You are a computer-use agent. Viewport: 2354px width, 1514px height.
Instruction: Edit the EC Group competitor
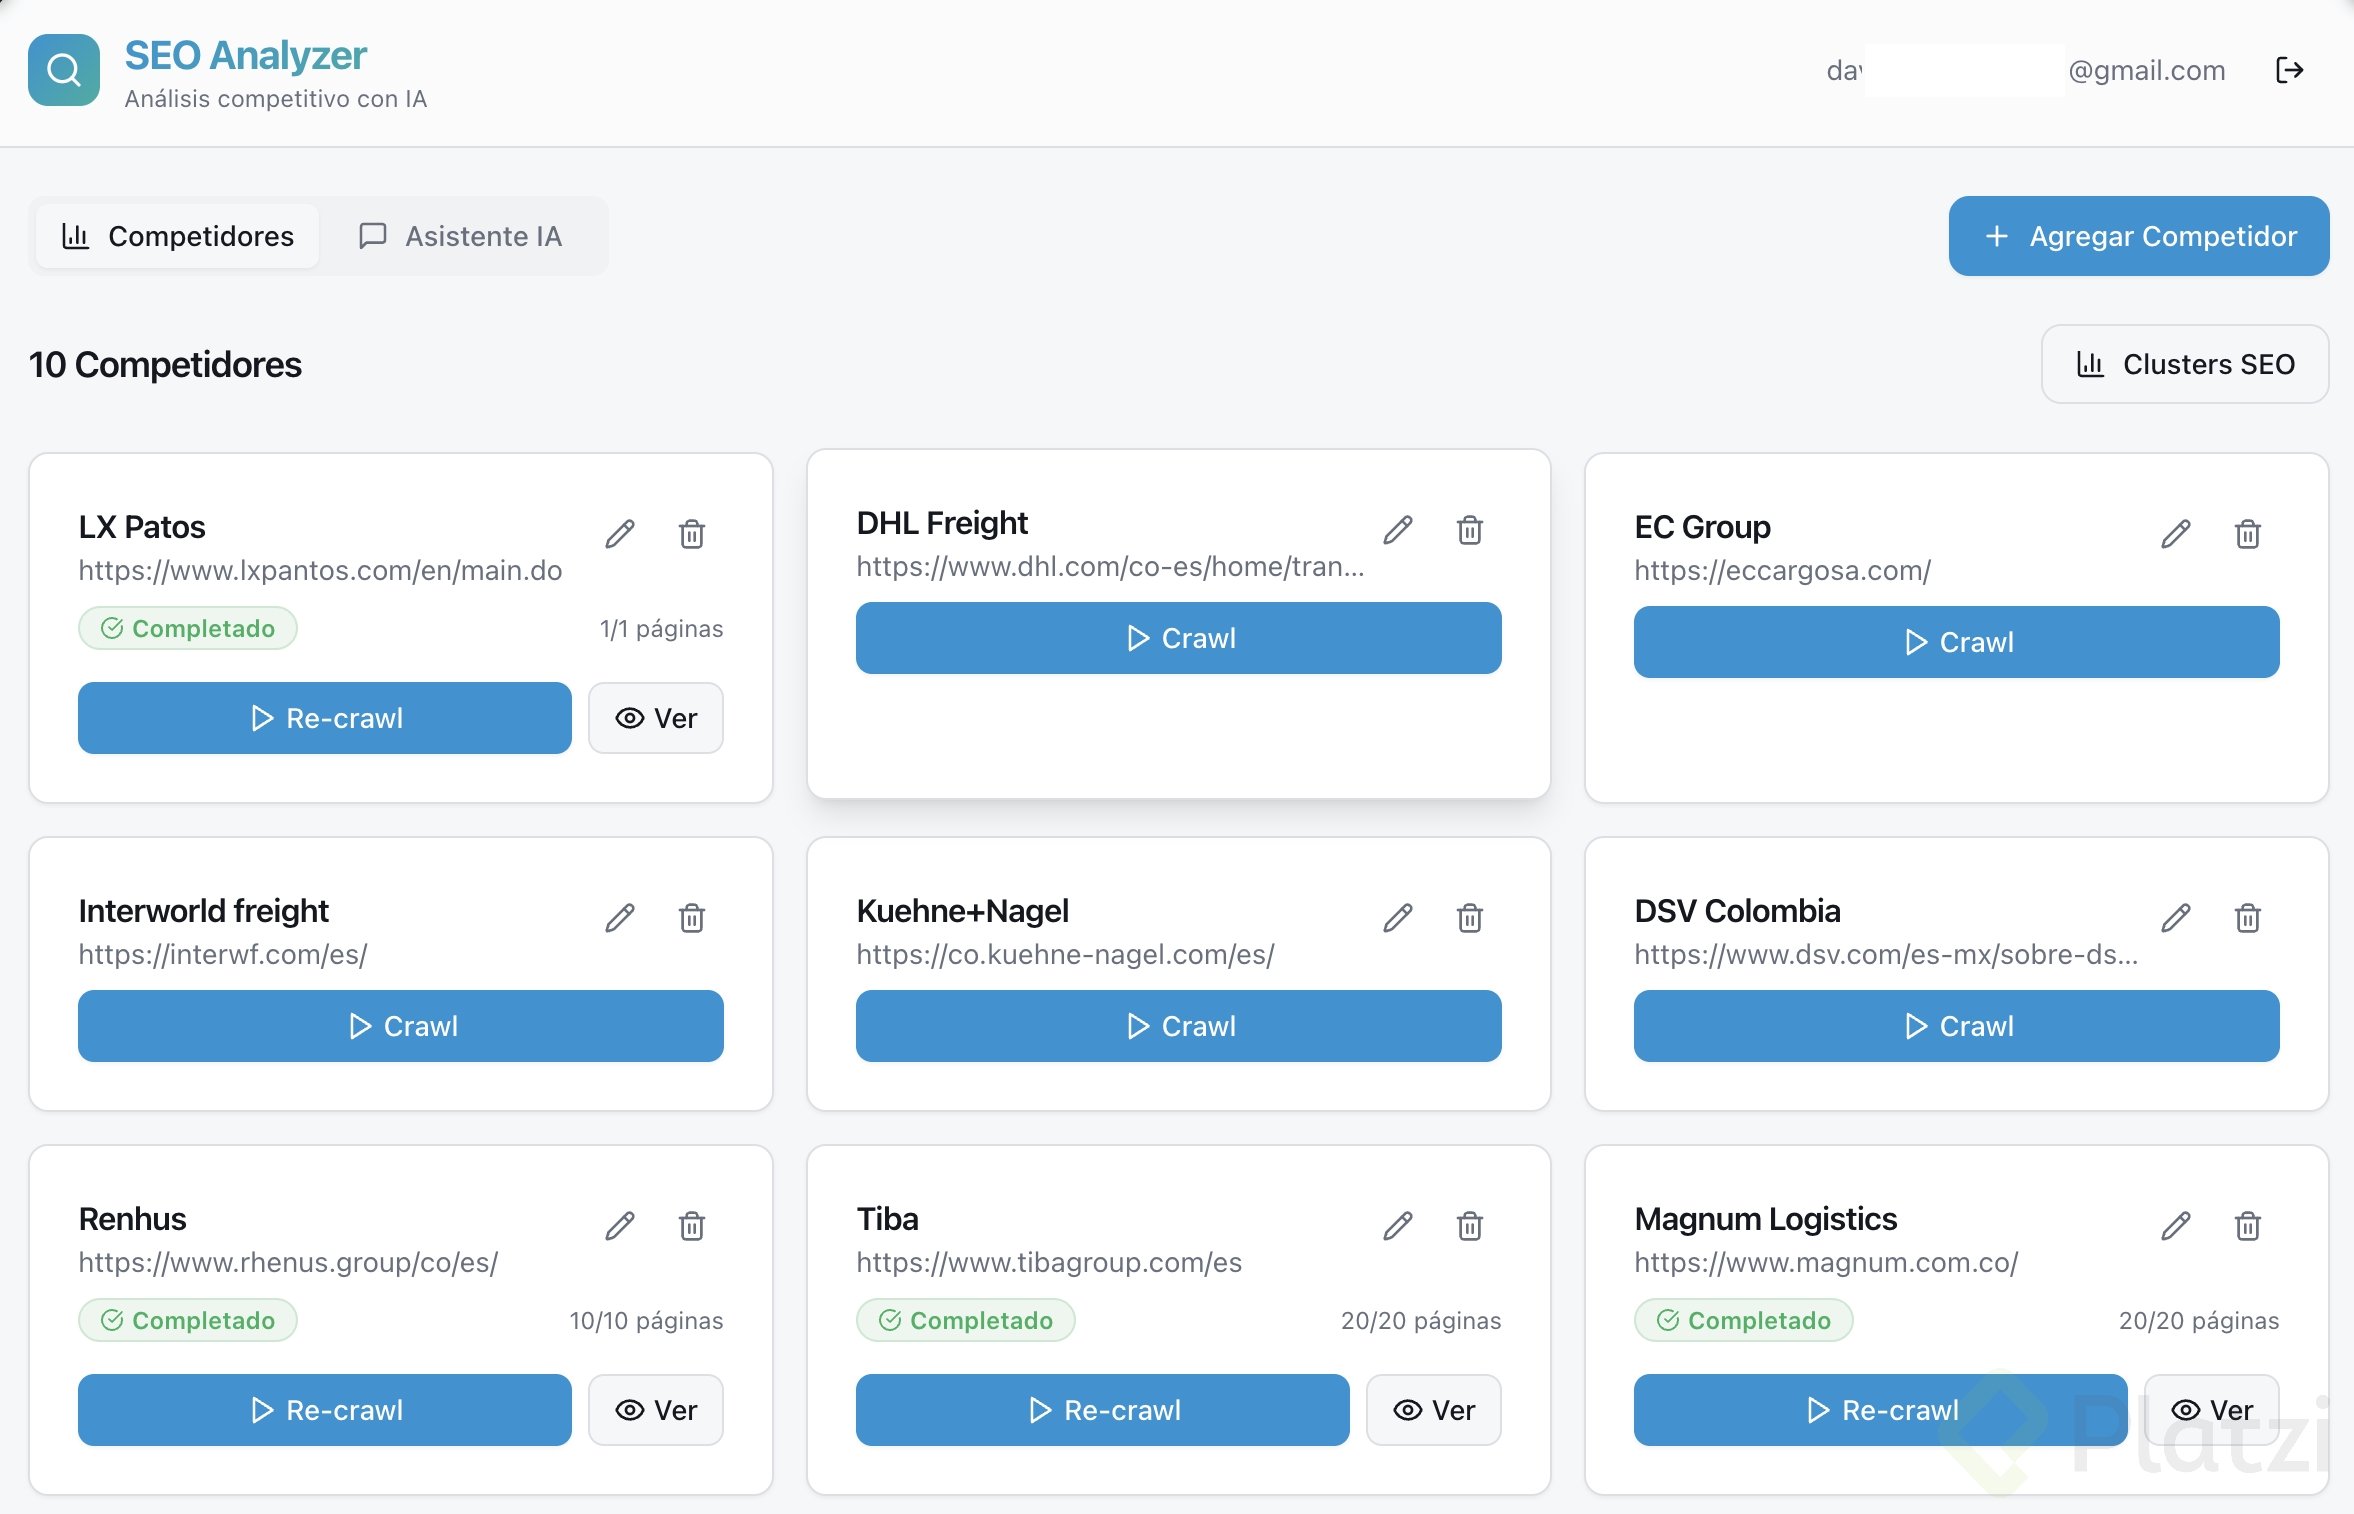2175,534
